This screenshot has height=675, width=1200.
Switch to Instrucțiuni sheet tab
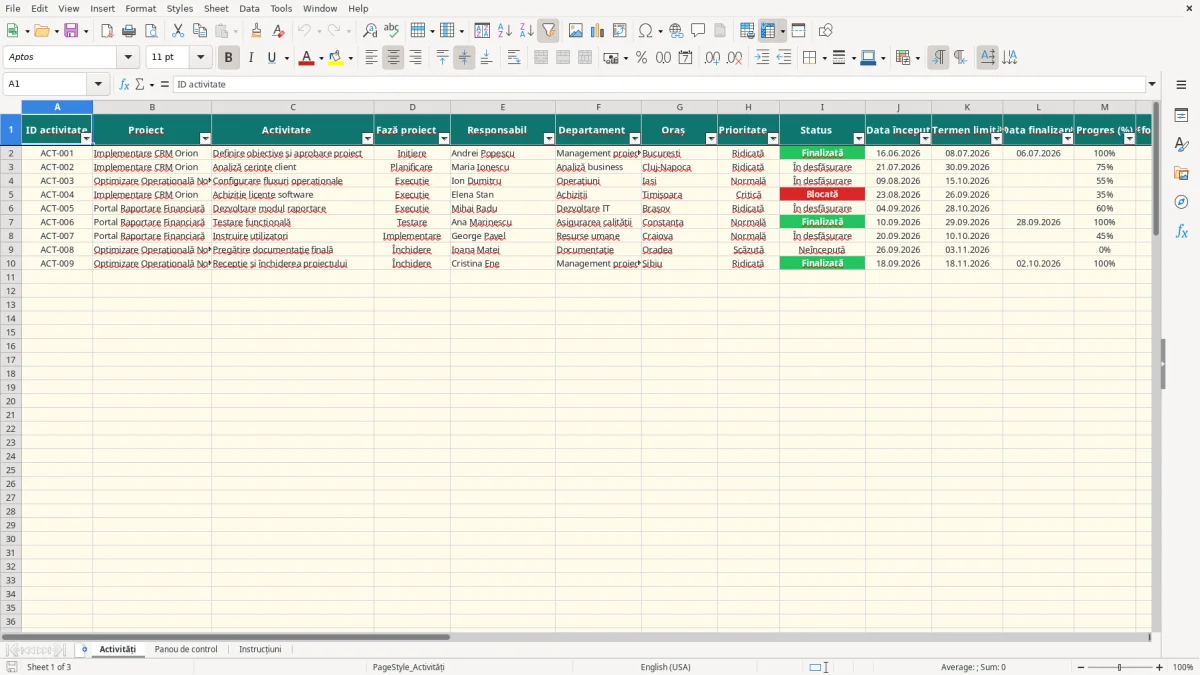coord(260,649)
